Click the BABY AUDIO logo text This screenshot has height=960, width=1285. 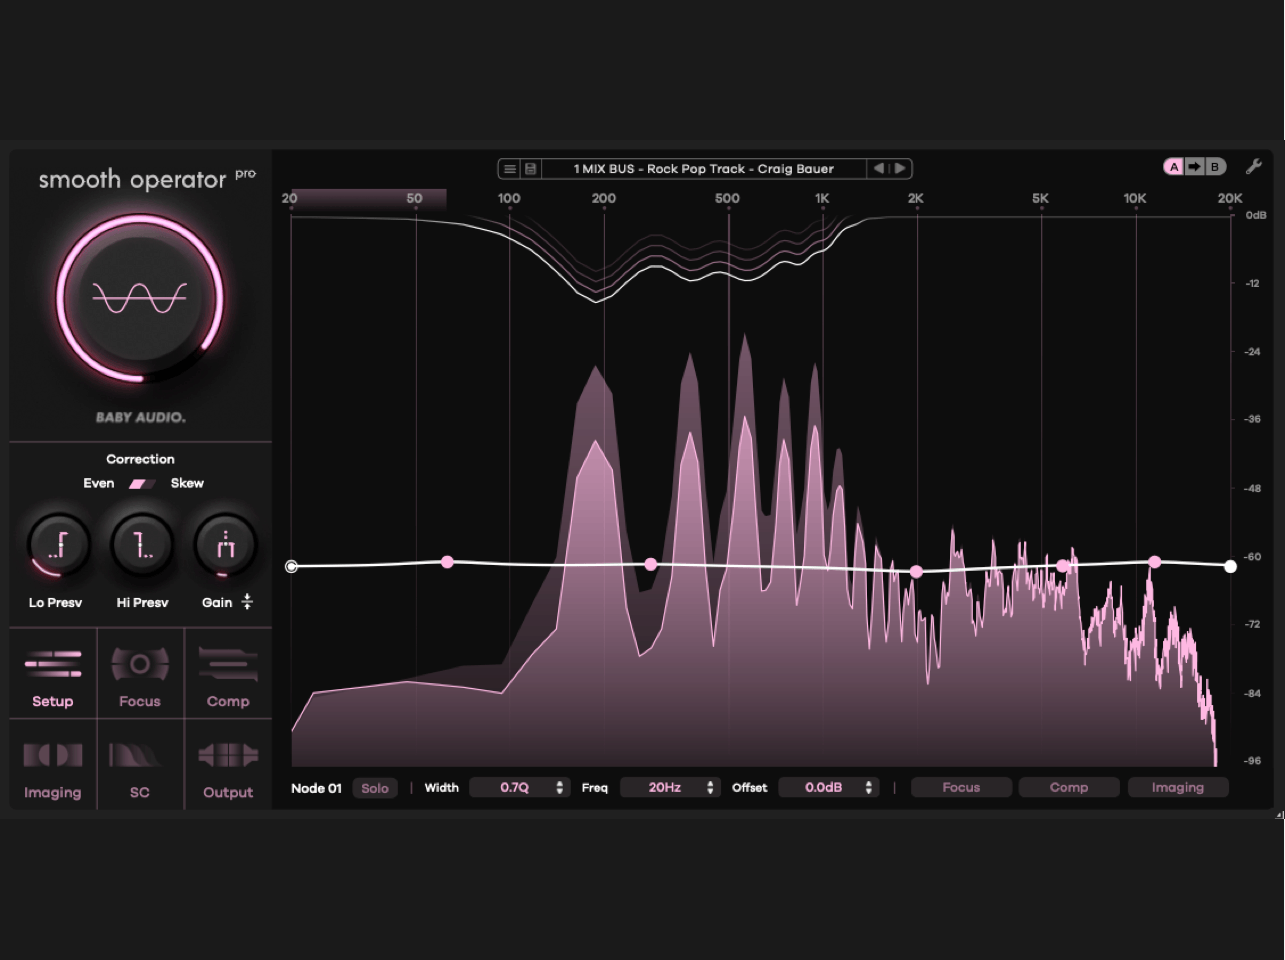(x=141, y=417)
